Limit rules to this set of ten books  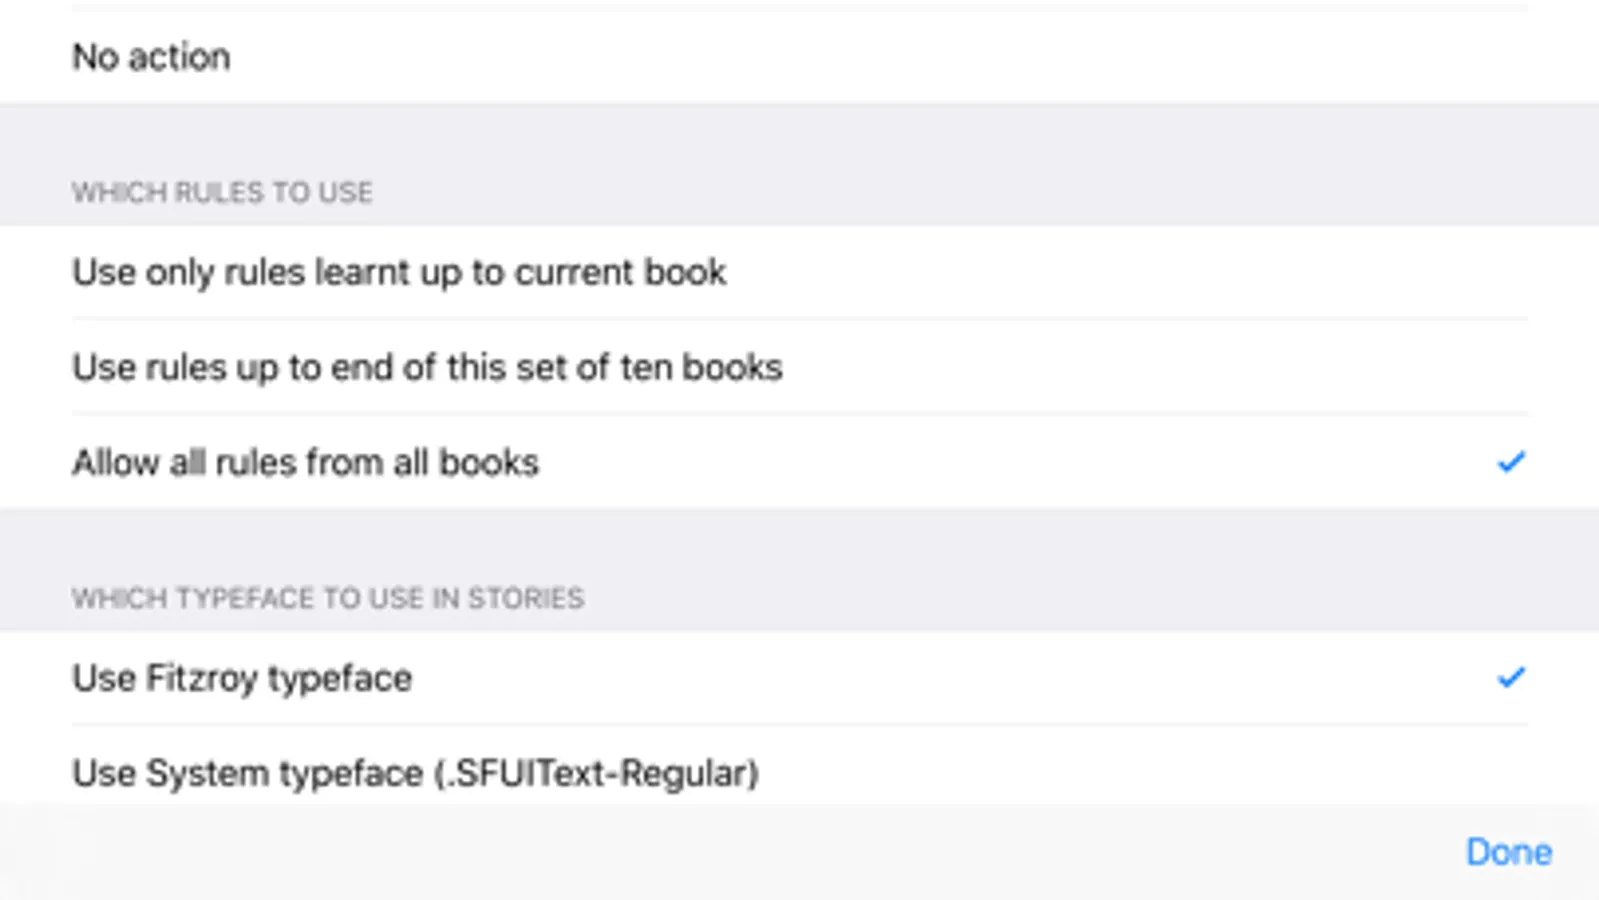[x=427, y=368]
